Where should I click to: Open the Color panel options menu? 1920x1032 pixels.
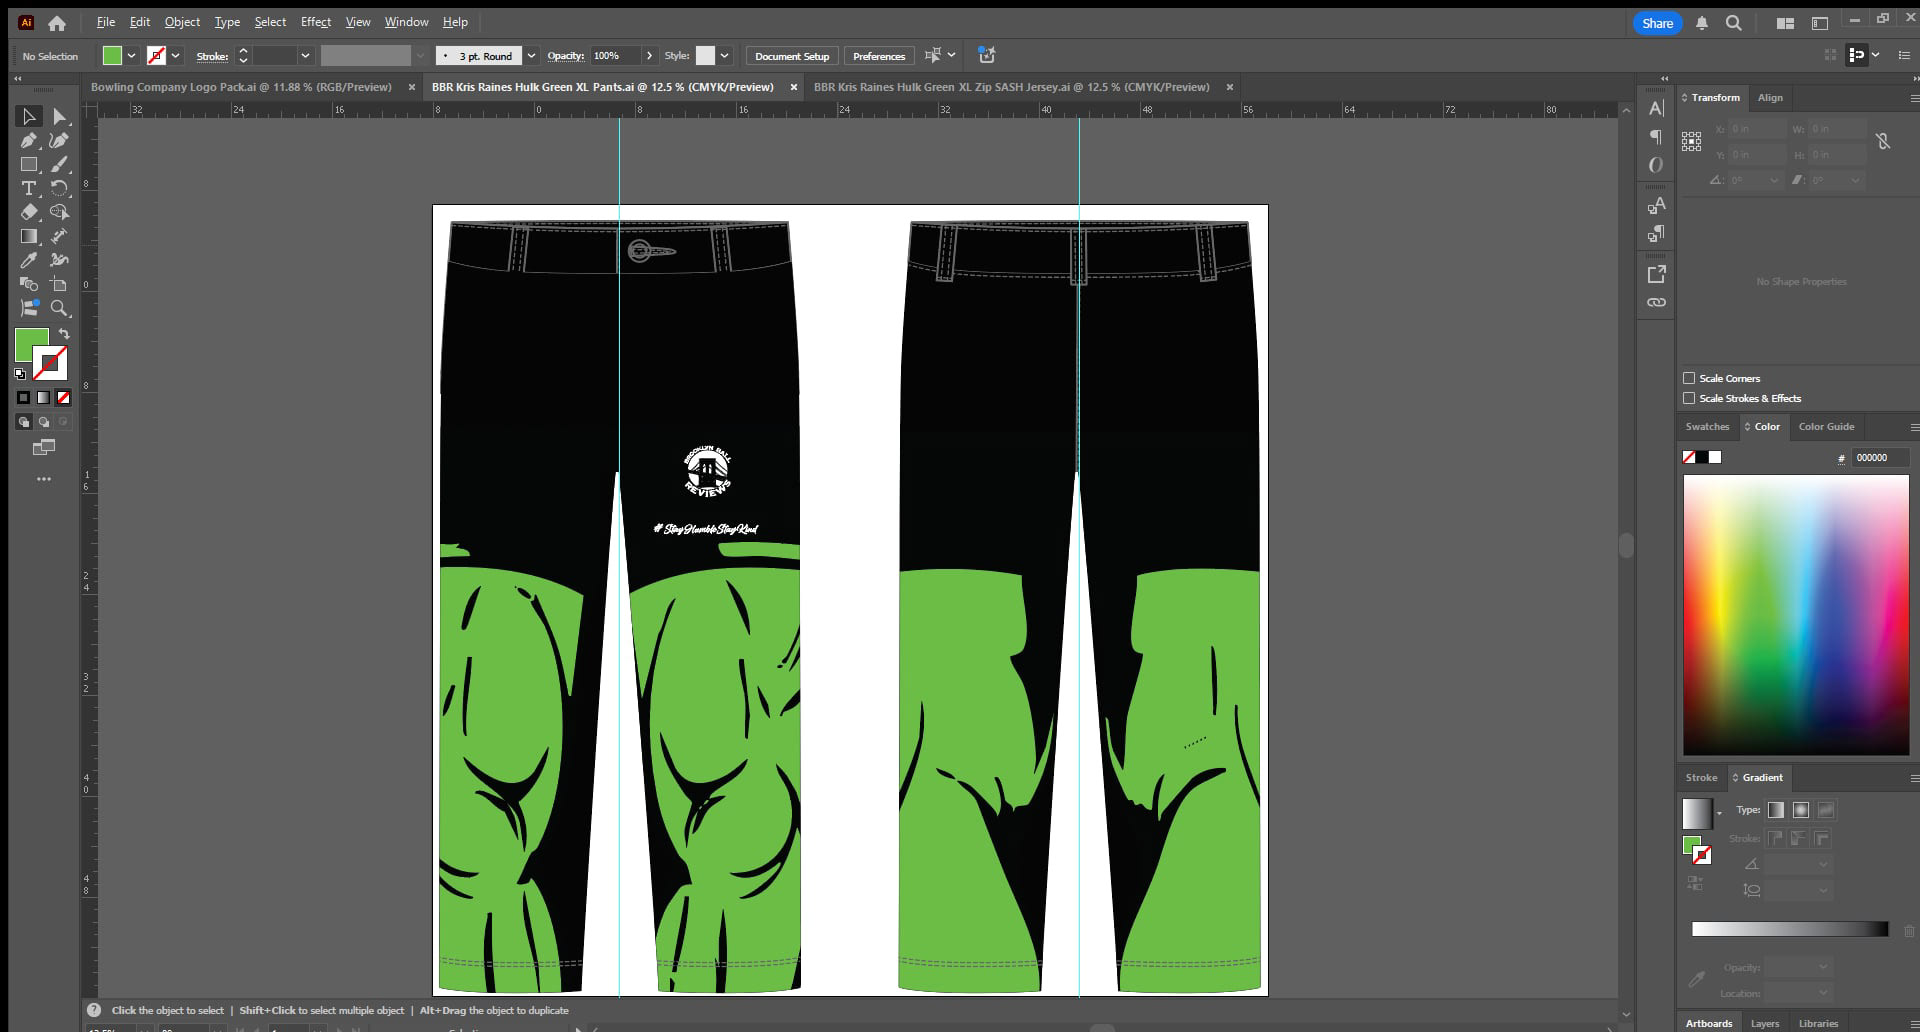1914,427
